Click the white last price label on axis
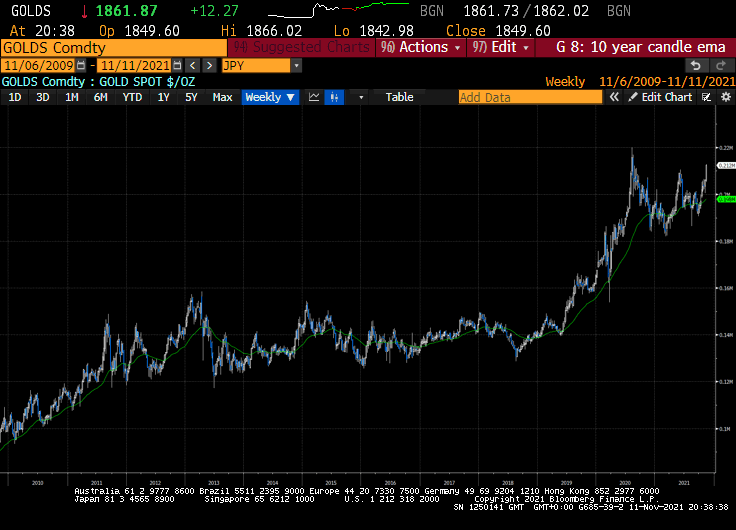The height and width of the screenshot is (530, 736). click(726, 166)
